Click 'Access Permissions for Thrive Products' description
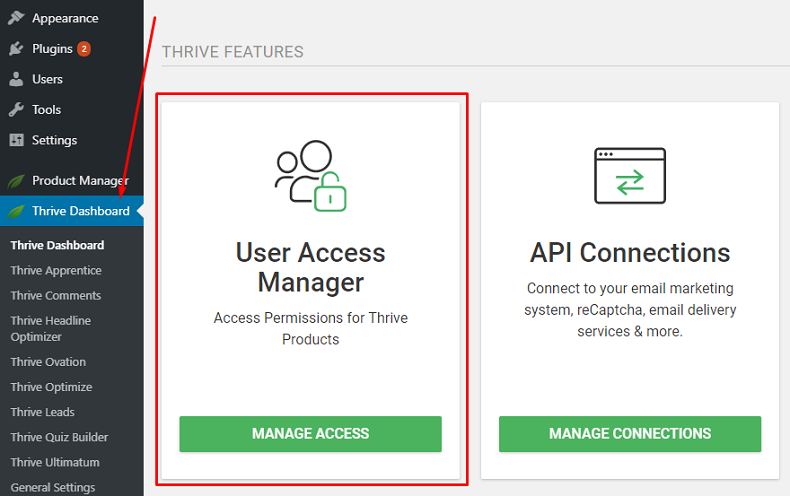The height and width of the screenshot is (496, 790). (x=310, y=329)
